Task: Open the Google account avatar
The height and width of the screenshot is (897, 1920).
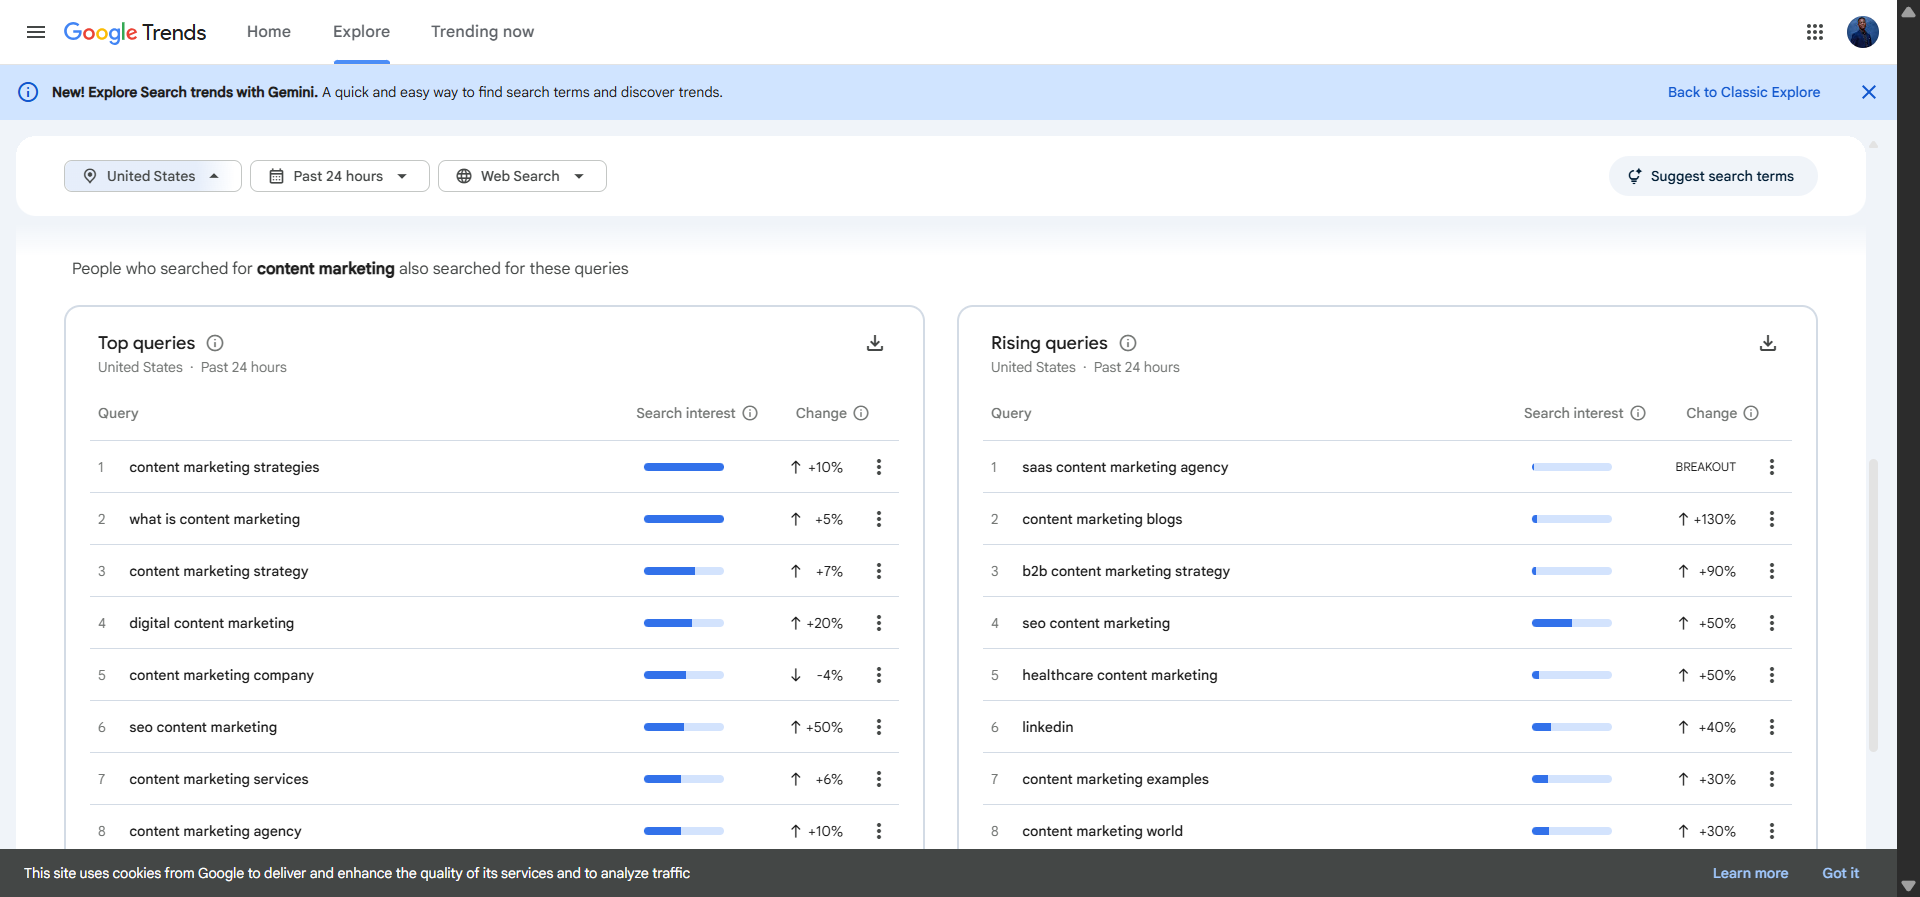Action: (1862, 32)
